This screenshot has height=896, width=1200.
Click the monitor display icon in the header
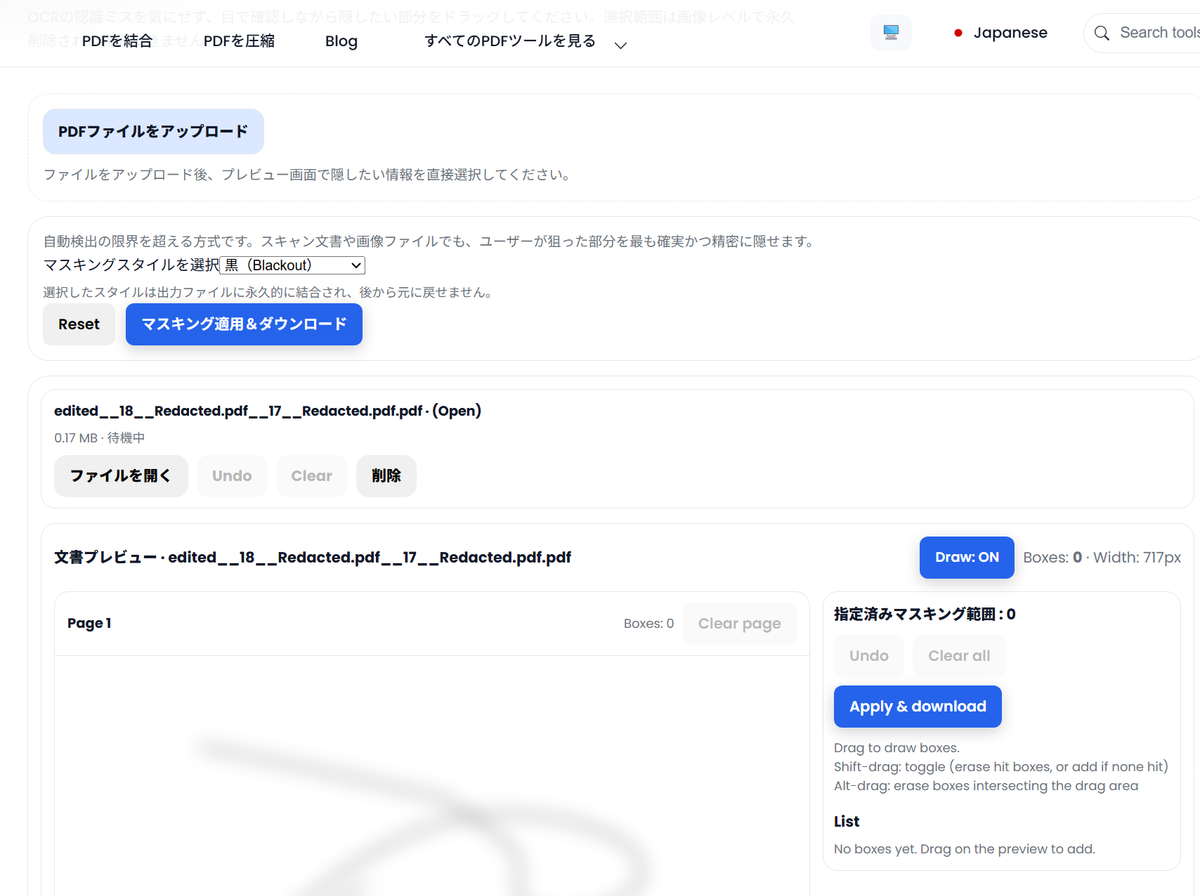tap(890, 32)
